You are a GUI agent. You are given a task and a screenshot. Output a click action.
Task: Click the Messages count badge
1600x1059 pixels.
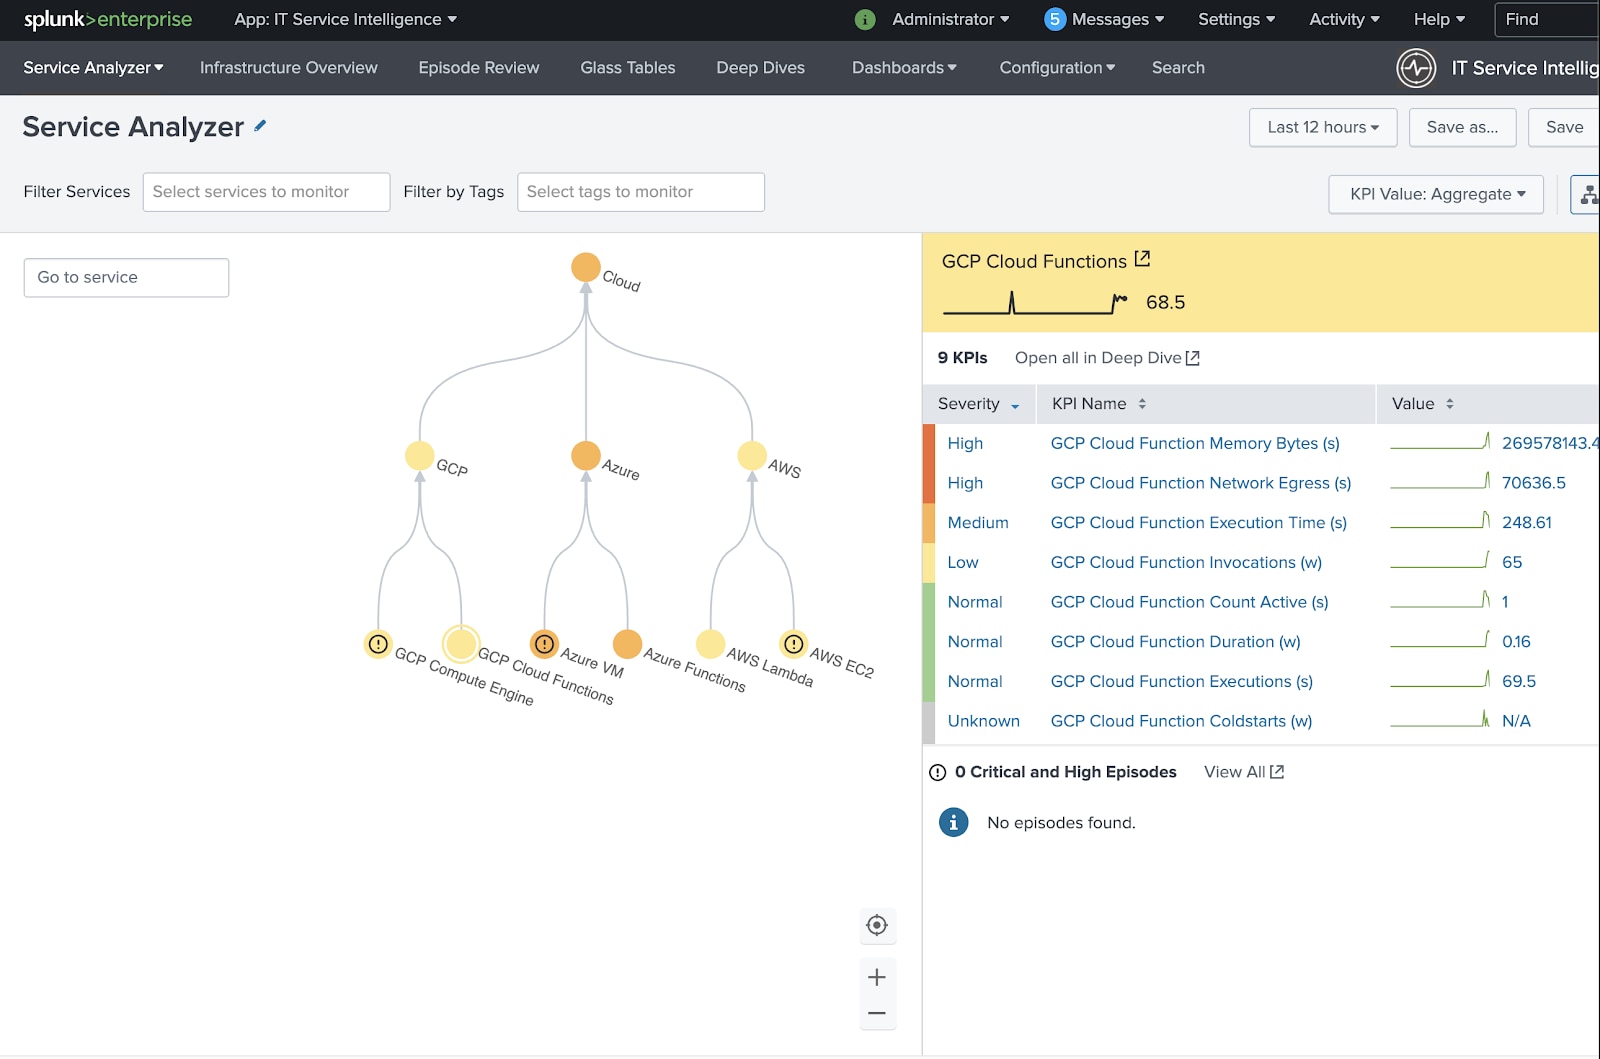click(x=1054, y=19)
